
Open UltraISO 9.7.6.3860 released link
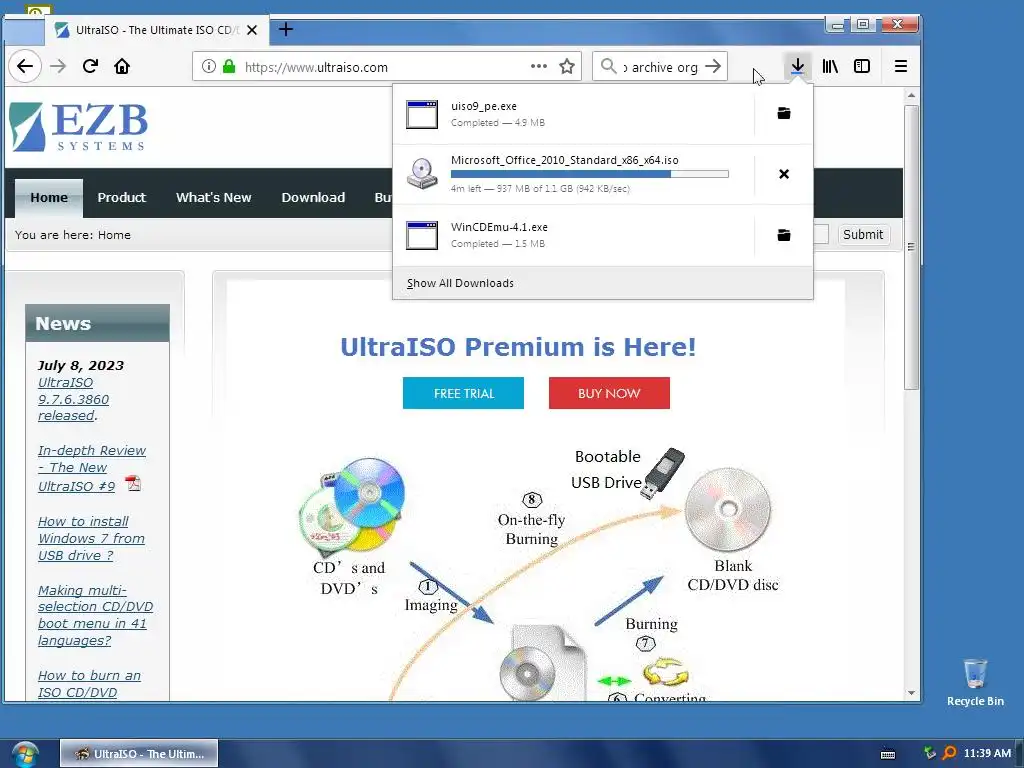tap(73, 399)
